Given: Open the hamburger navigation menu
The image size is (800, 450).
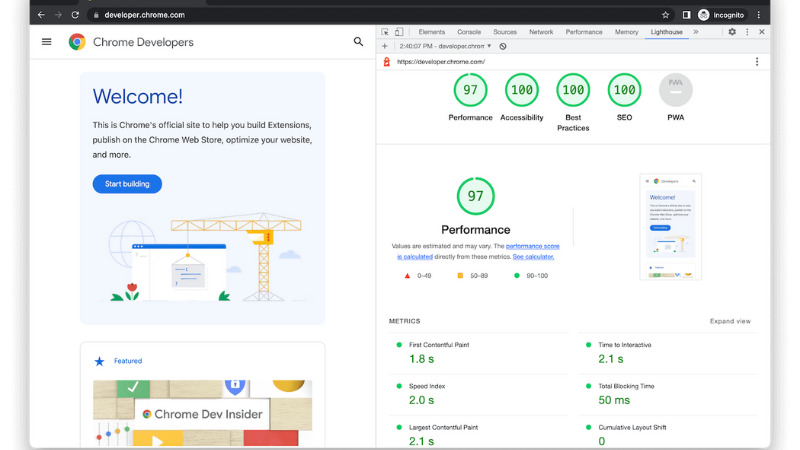Looking at the screenshot, I should [x=46, y=42].
